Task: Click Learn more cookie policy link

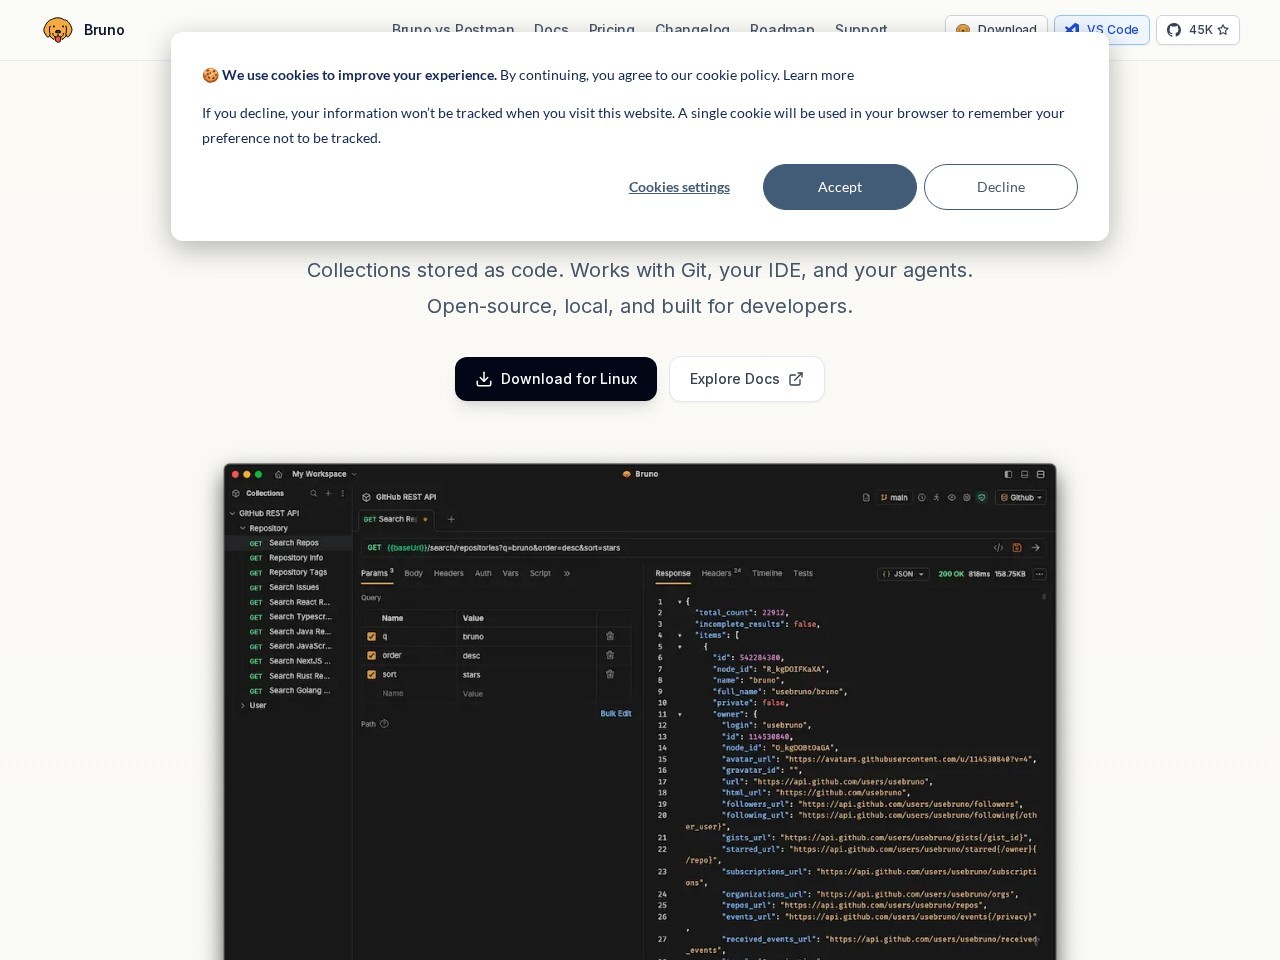Action: [818, 75]
